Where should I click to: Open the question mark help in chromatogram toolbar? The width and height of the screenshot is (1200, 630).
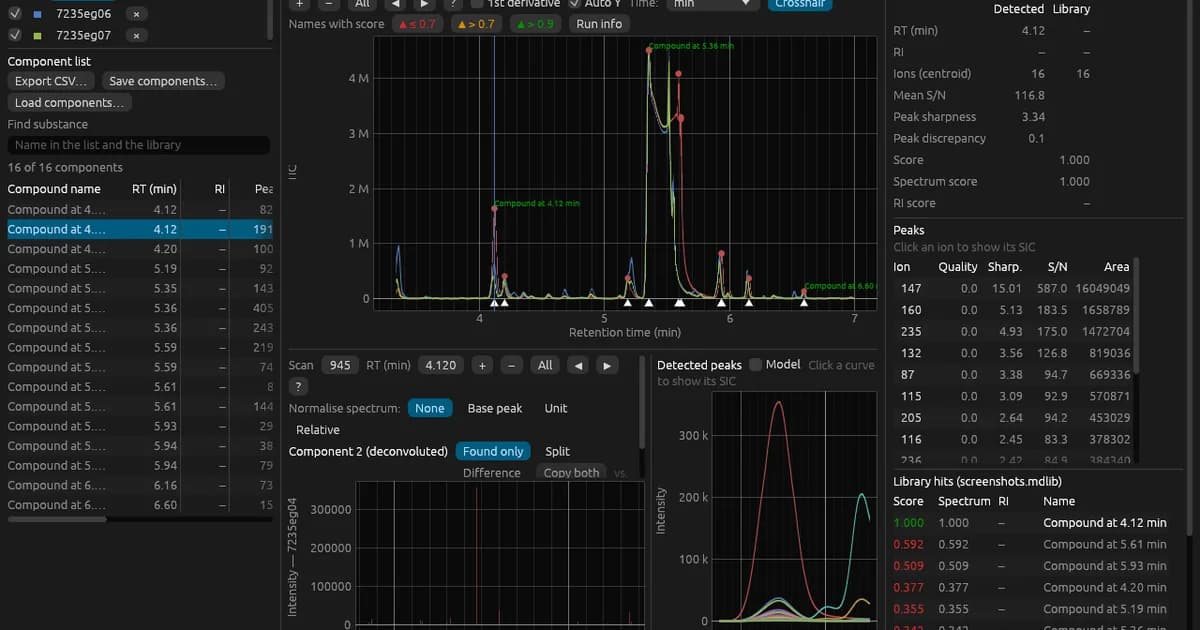(x=452, y=4)
